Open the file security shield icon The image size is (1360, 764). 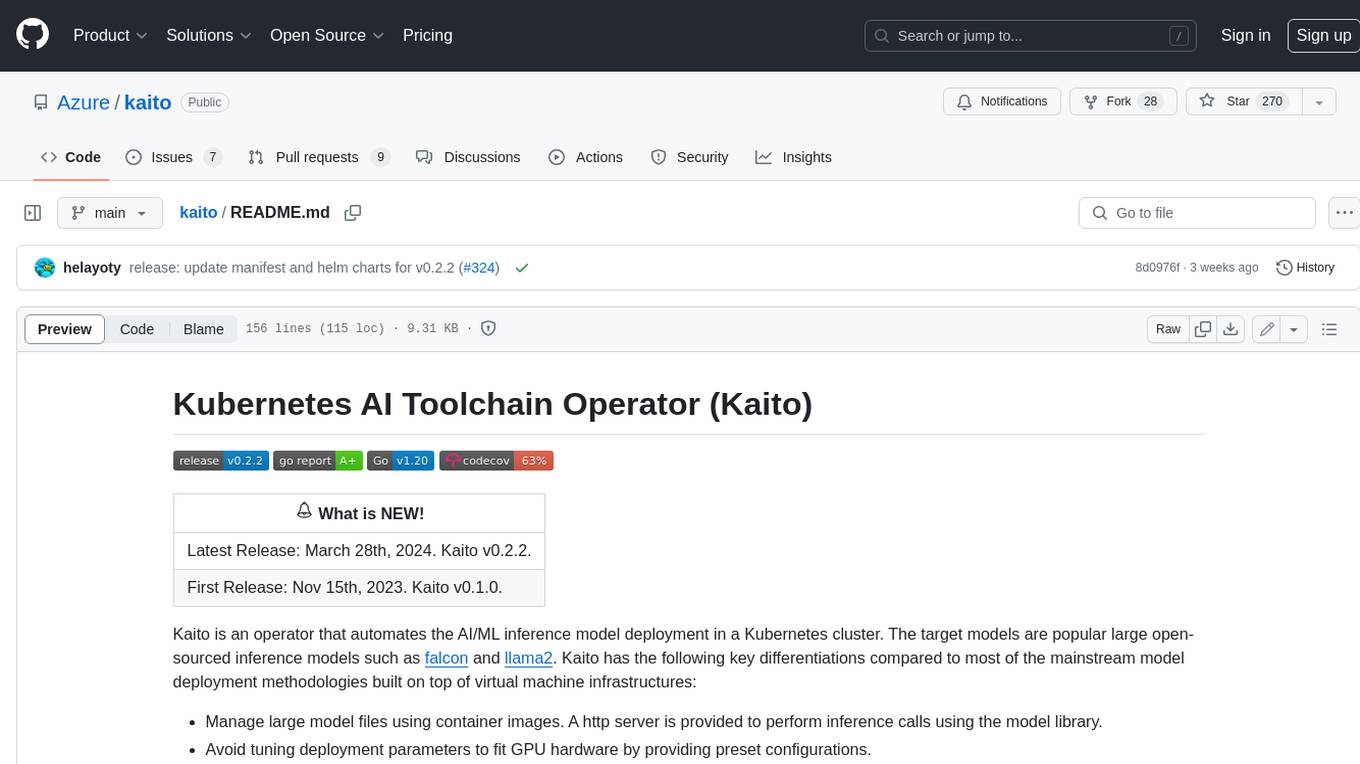pyautogui.click(x=488, y=329)
